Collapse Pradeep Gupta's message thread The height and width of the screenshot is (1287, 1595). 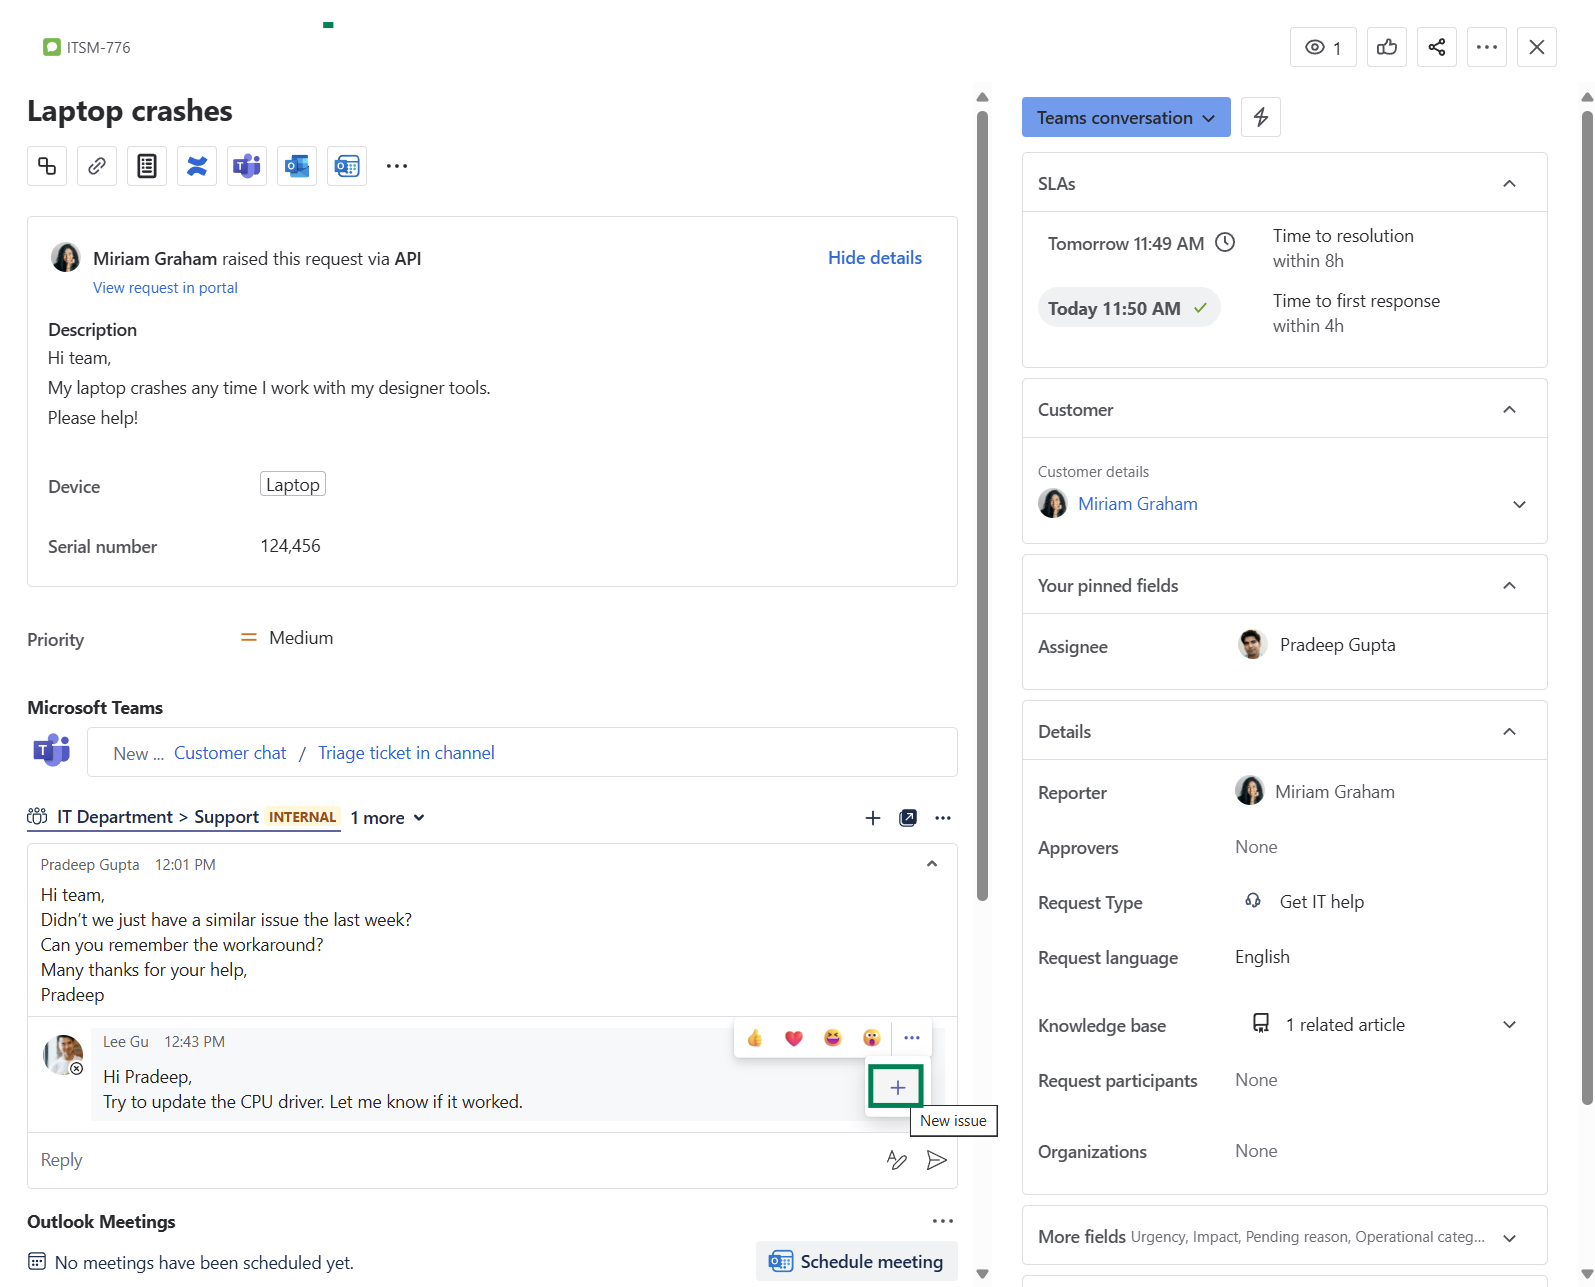pos(931,864)
